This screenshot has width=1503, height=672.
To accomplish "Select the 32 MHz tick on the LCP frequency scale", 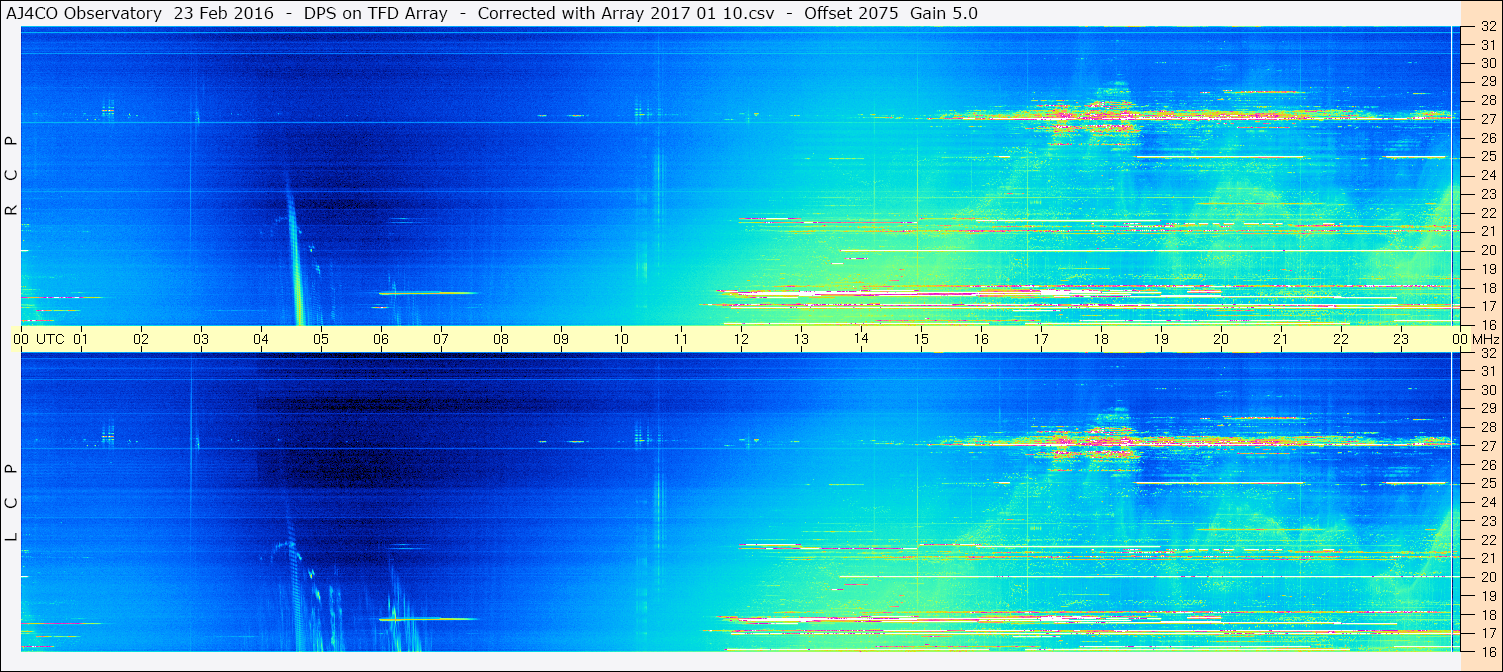I will point(1487,353).
